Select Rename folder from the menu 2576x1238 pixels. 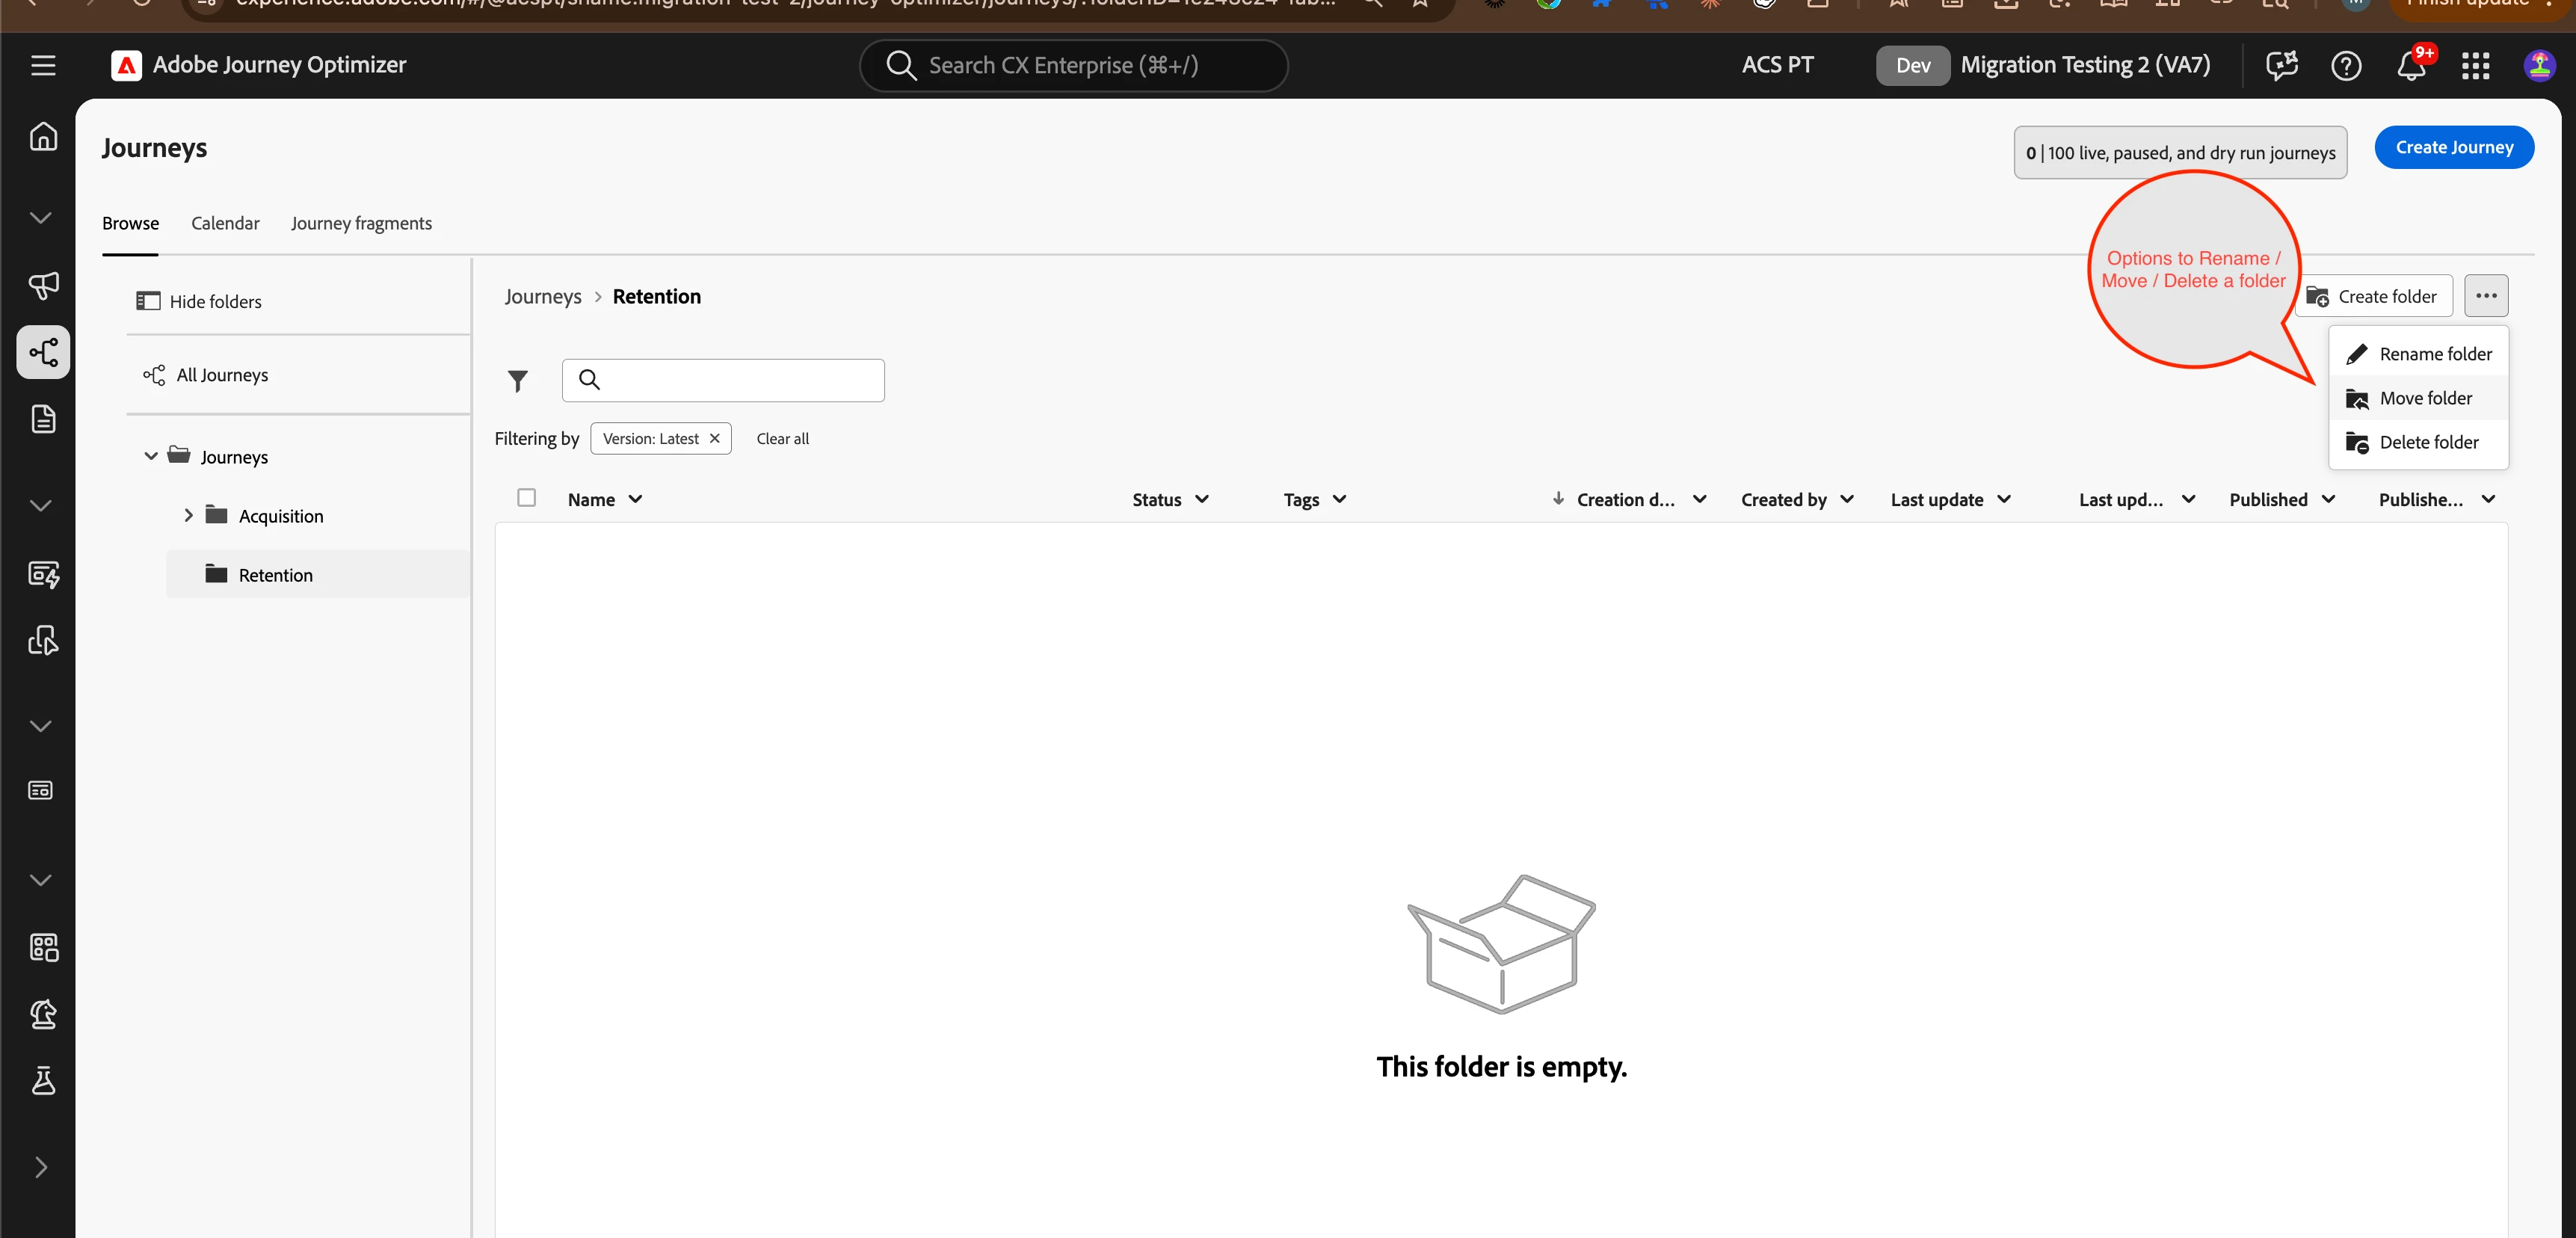(2418, 353)
